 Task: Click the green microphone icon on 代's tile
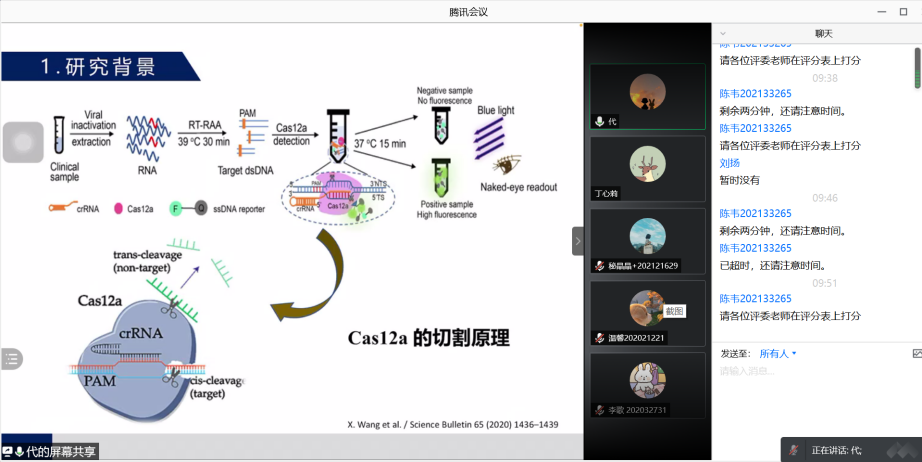[600, 121]
